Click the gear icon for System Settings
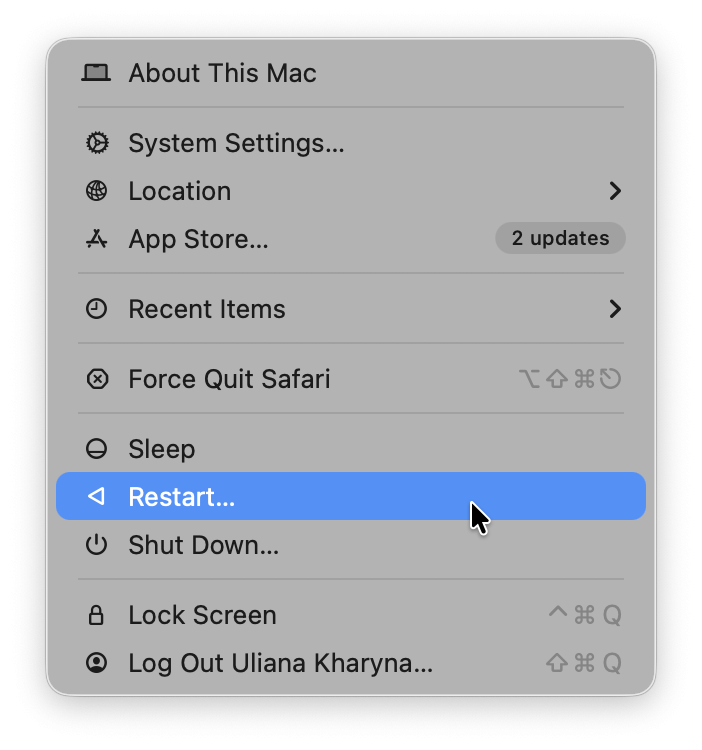The height and width of the screenshot is (750, 702). coord(96,143)
